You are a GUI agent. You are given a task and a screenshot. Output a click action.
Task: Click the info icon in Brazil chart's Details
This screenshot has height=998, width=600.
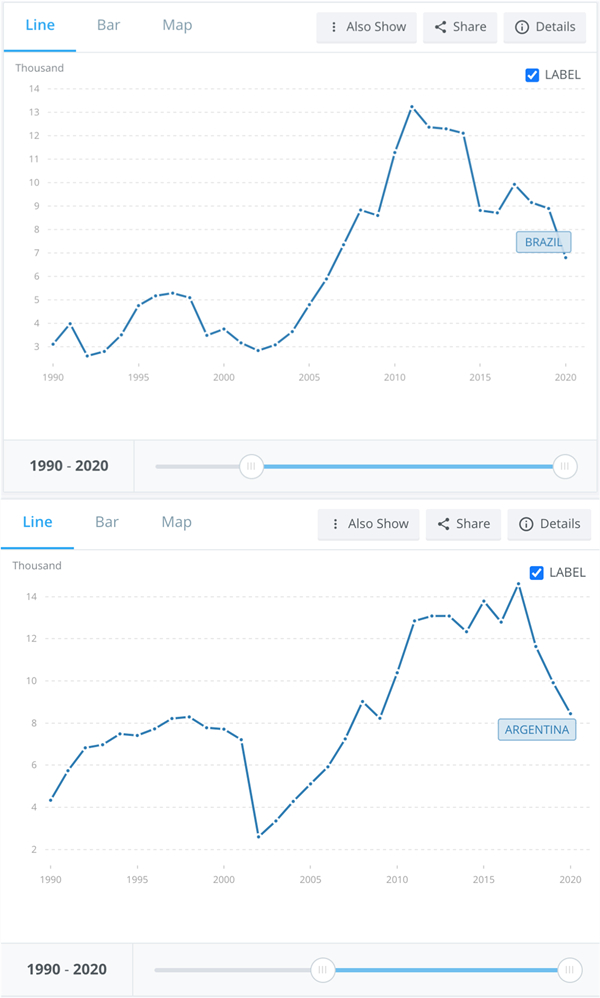point(521,27)
